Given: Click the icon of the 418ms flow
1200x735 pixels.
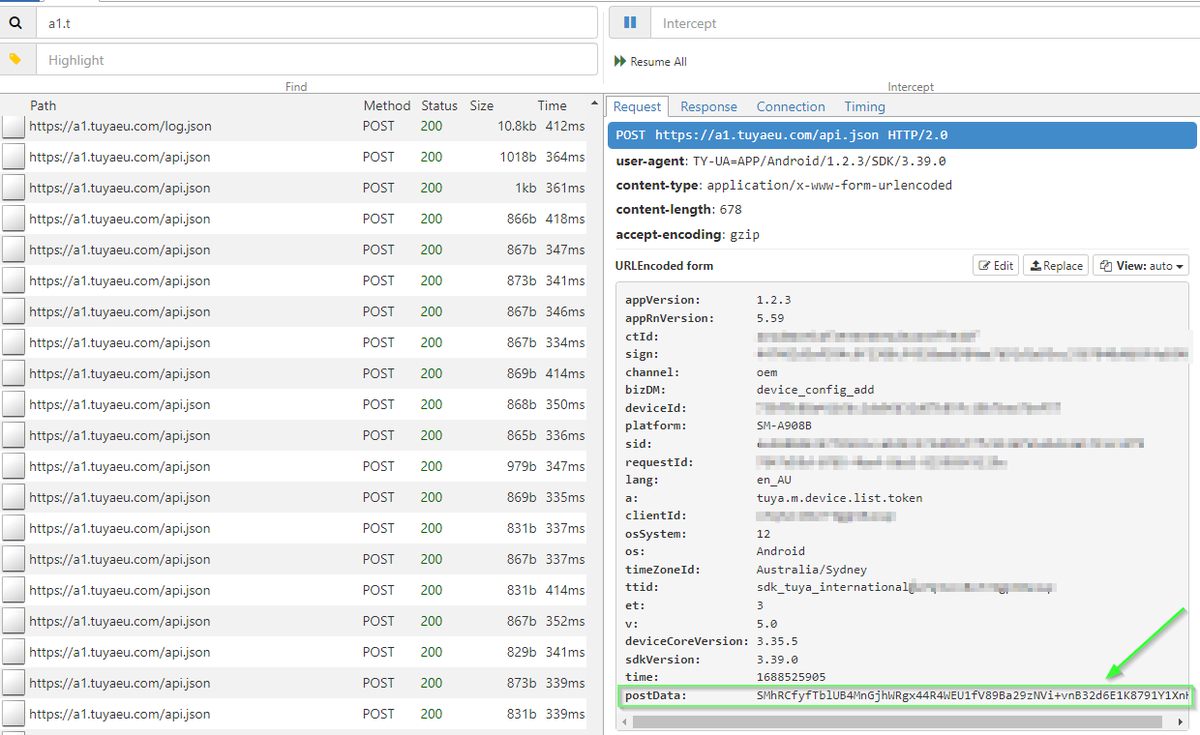Looking at the screenshot, I should point(13,219).
